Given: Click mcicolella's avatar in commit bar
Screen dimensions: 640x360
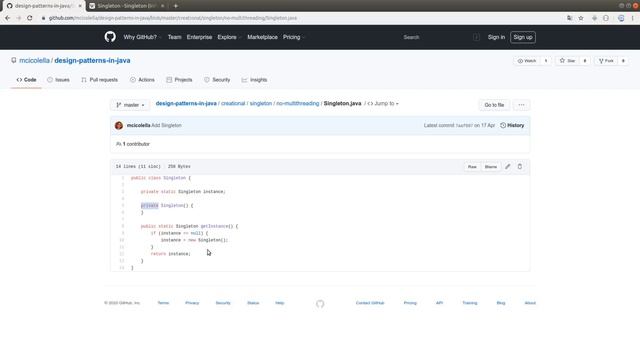Looking at the screenshot, I should pyautogui.click(x=119, y=125).
